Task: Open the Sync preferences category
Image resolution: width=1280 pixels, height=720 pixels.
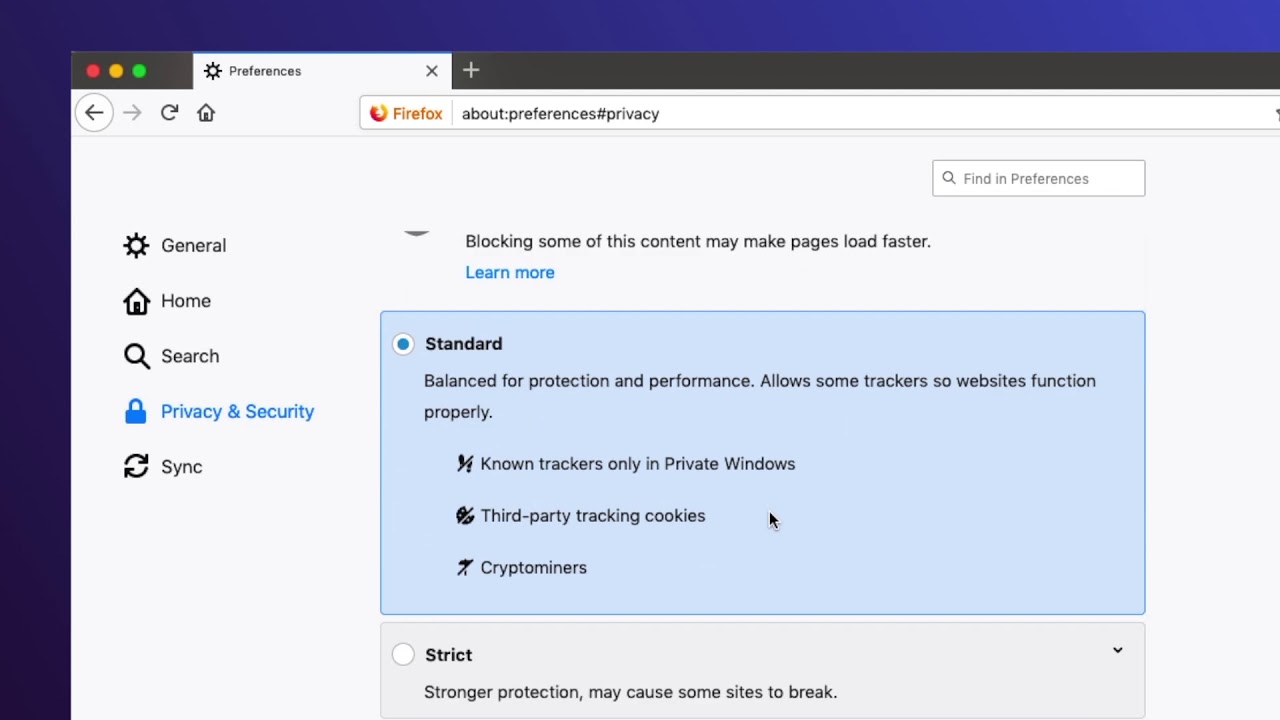Action: pyautogui.click(x=181, y=467)
